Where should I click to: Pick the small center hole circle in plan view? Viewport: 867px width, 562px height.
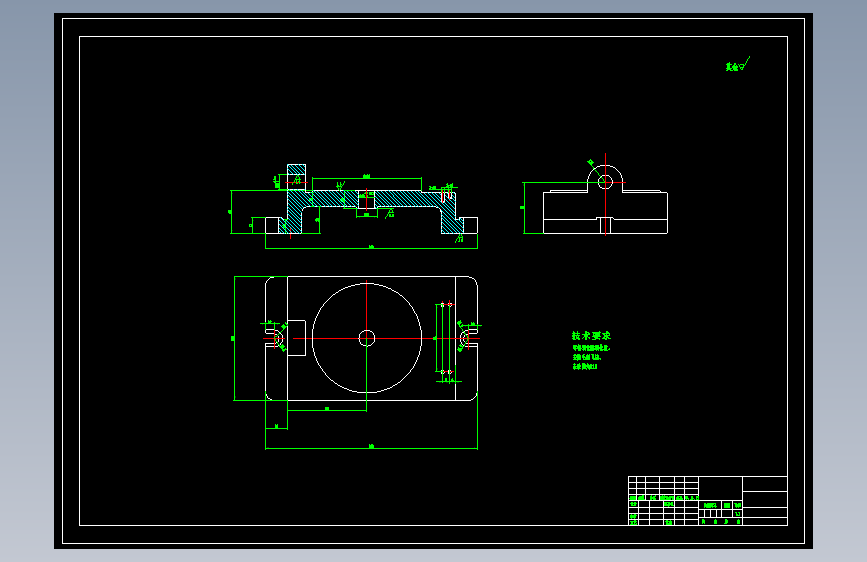(367, 338)
